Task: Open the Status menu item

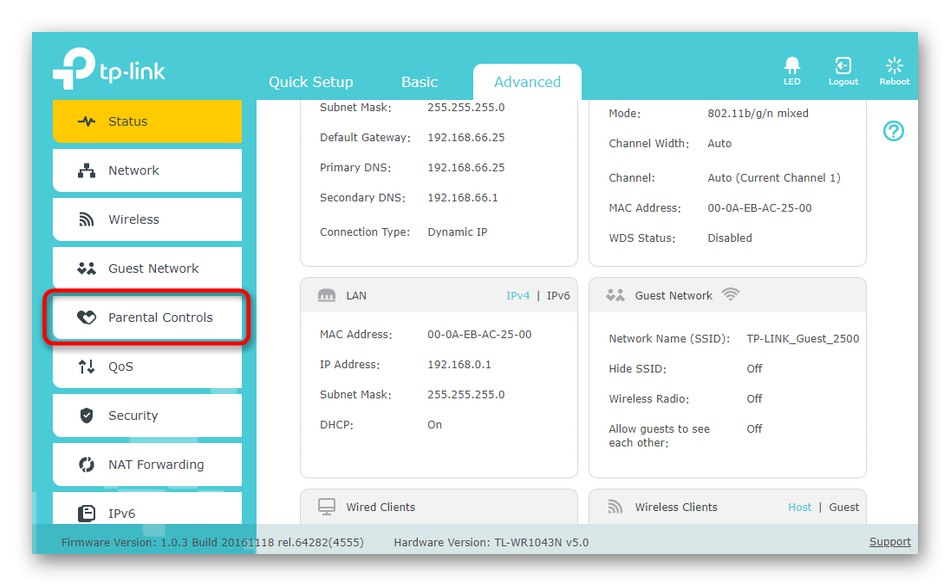Action: [x=147, y=121]
